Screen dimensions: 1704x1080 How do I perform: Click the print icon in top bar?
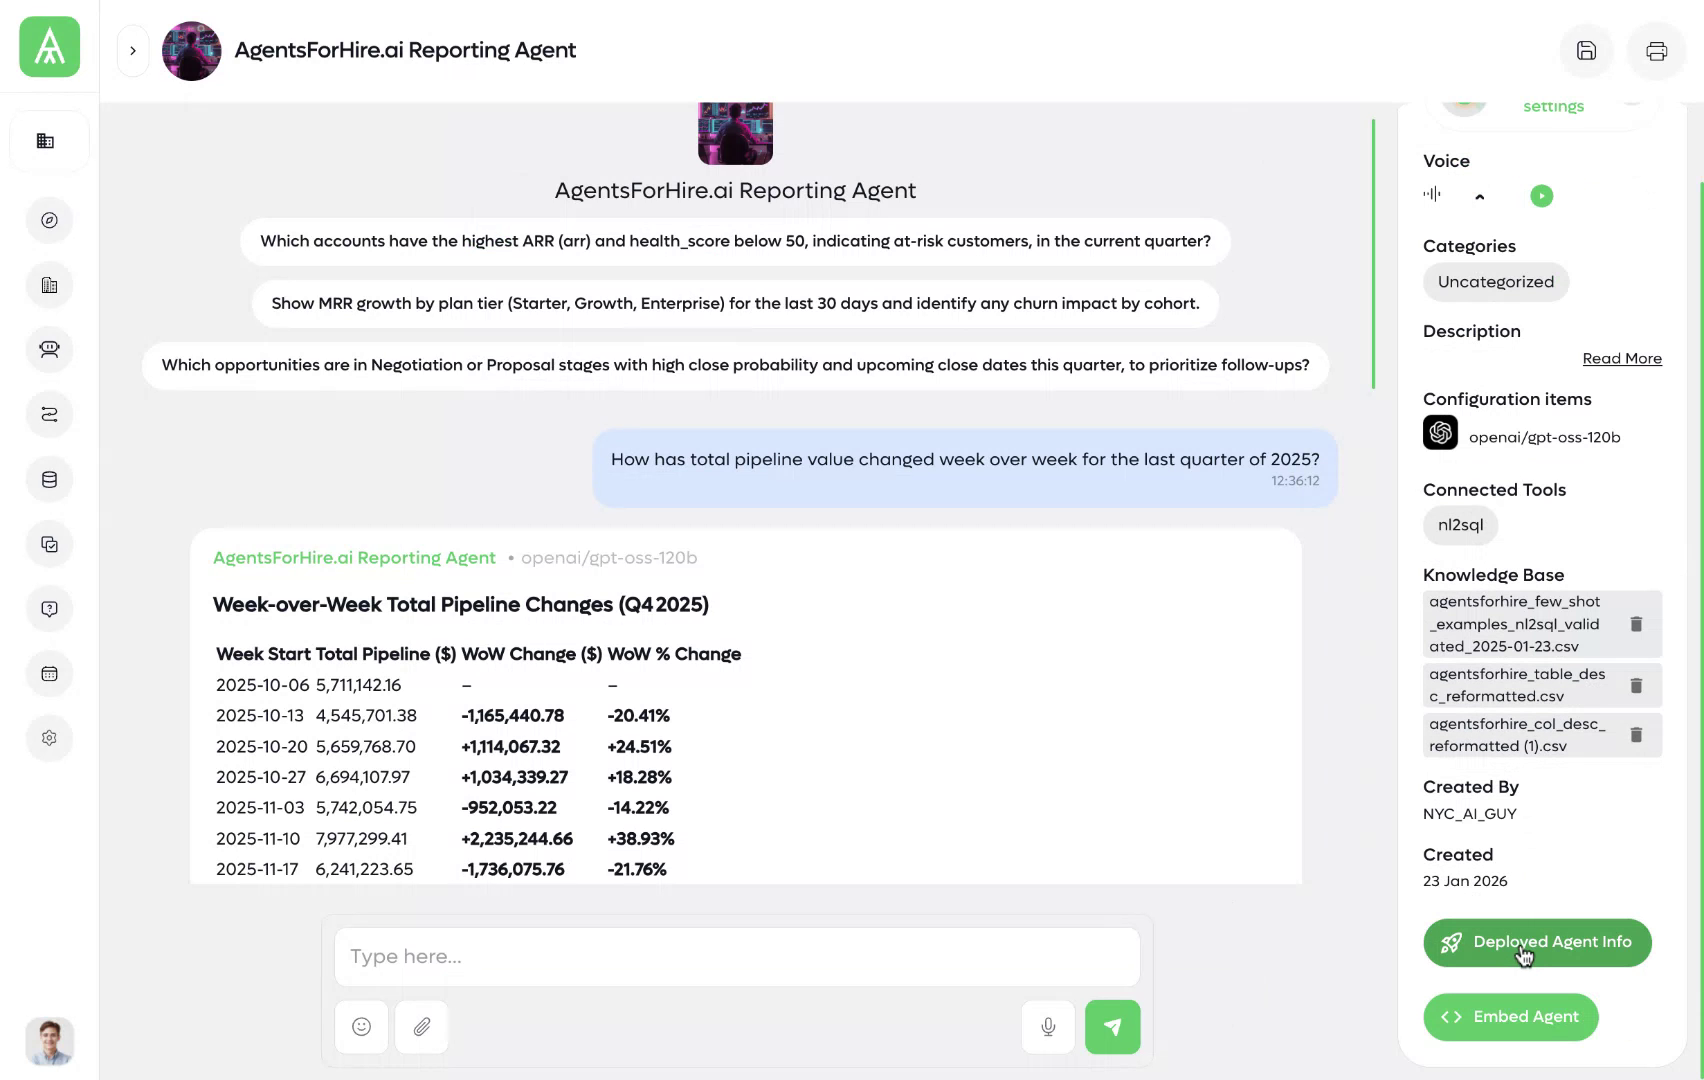(x=1656, y=51)
